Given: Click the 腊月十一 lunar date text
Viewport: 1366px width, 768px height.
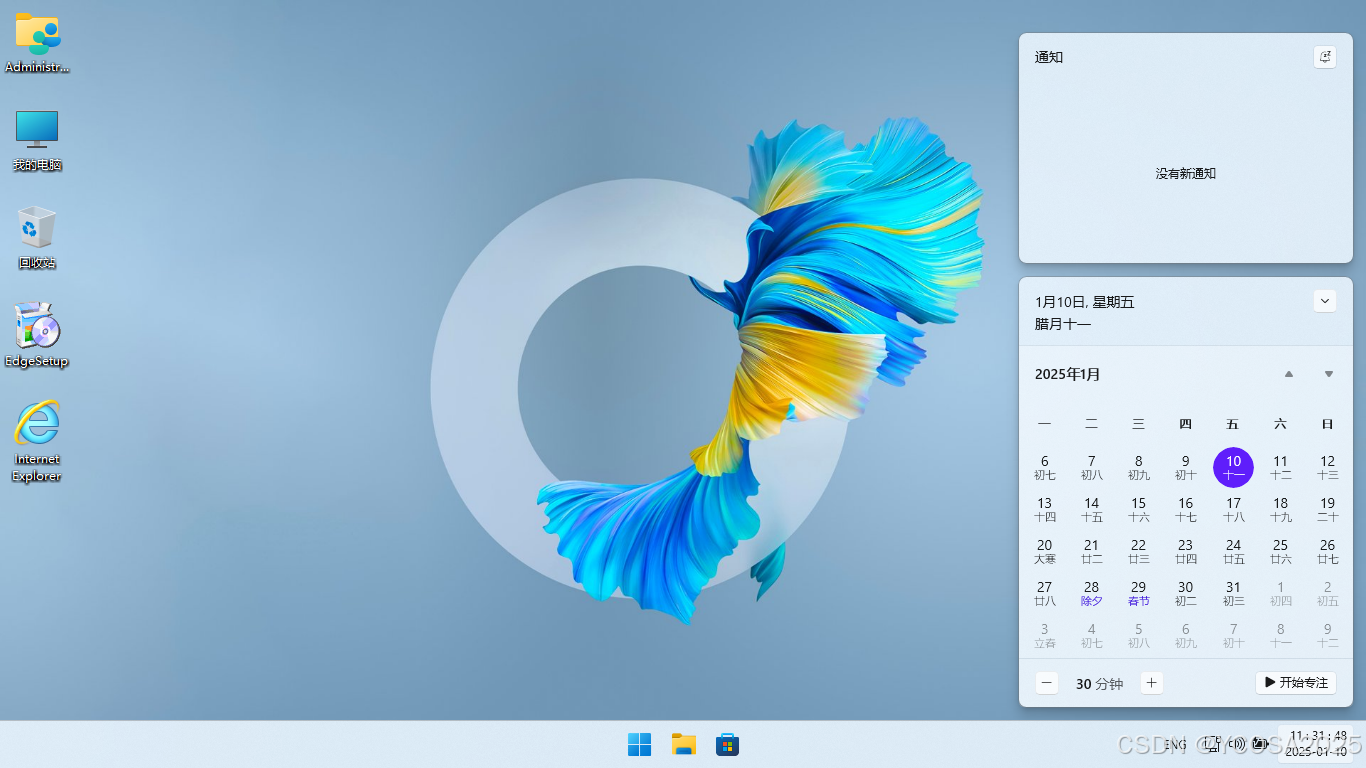Looking at the screenshot, I should point(1062,324).
